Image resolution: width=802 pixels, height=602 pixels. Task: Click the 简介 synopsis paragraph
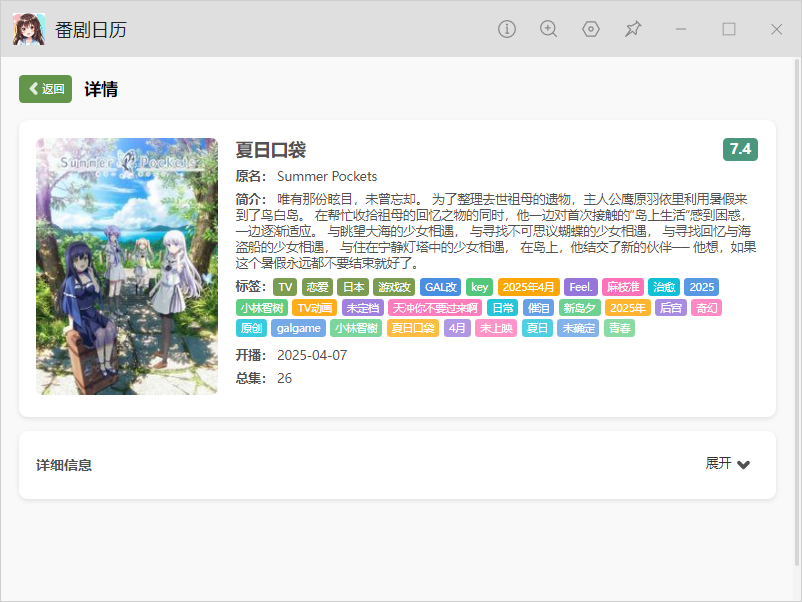[x=496, y=231]
